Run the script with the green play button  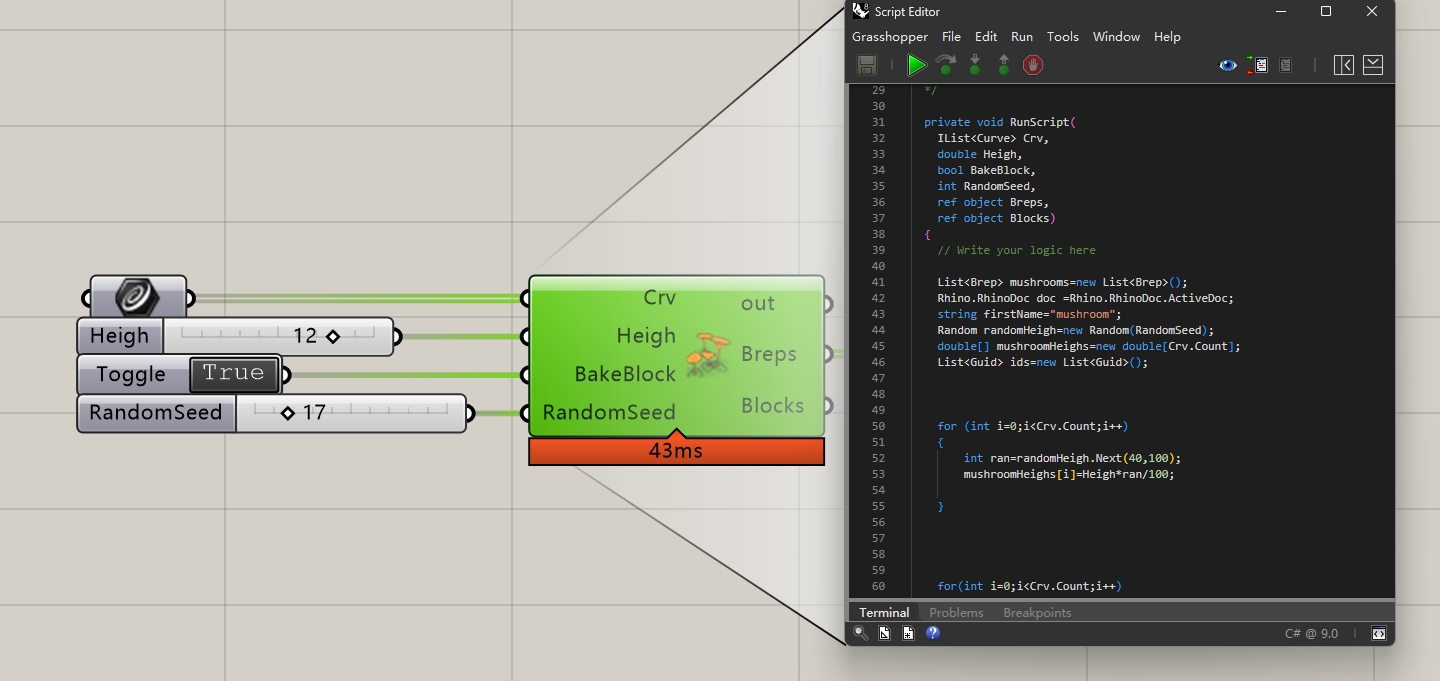(916, 65)
